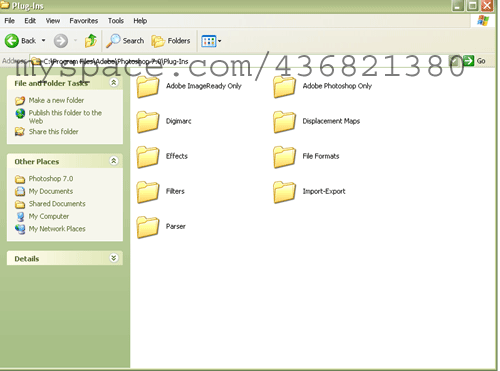The height and width of the screenshot is (371, 500).
Task: Click the green Back arrow icon
Action: click(x=12, y=41)
